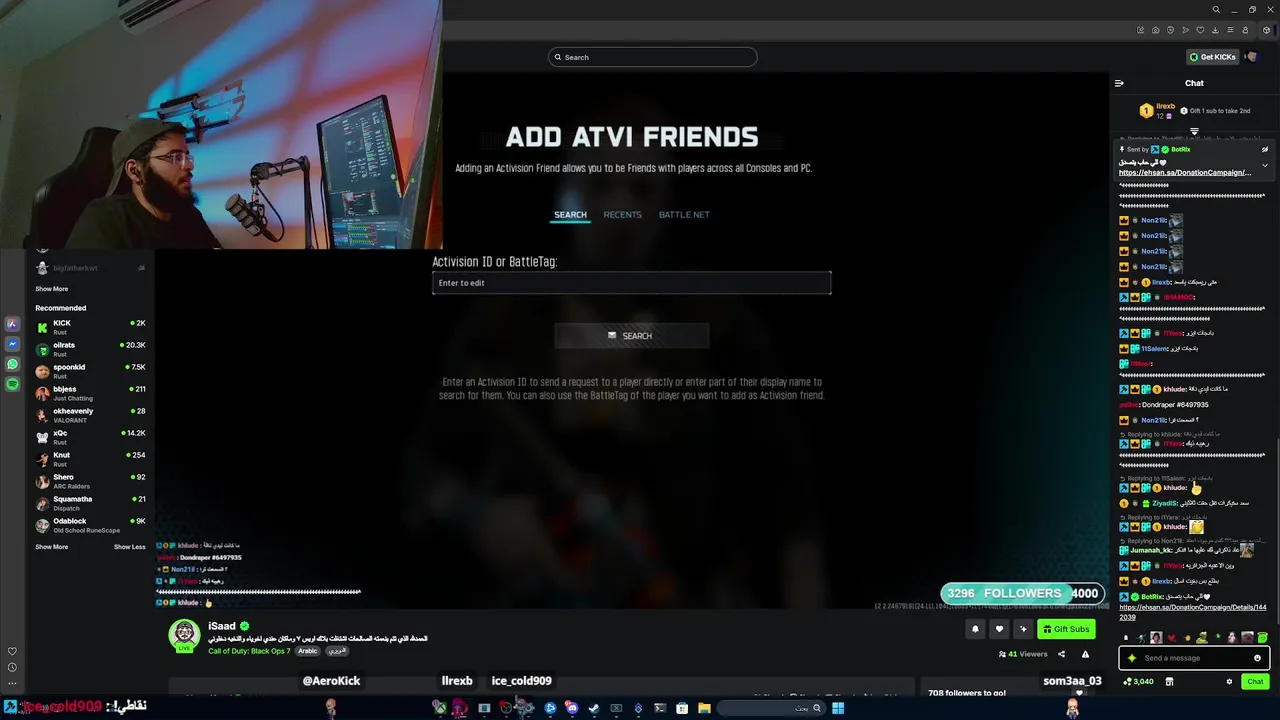The image size is (1280, 720).
Task: Click Show More under following list
Action: tap(52, 289)
